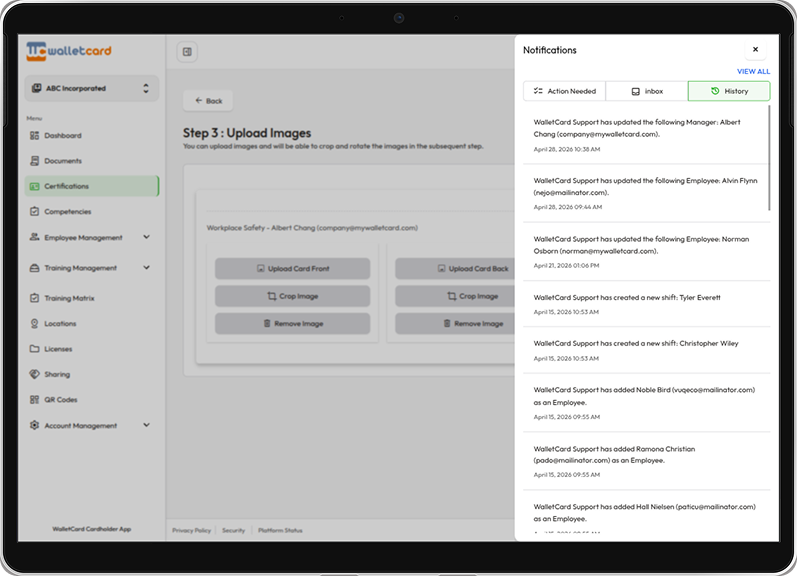Click the QR Codes icon

click(34, 400)
